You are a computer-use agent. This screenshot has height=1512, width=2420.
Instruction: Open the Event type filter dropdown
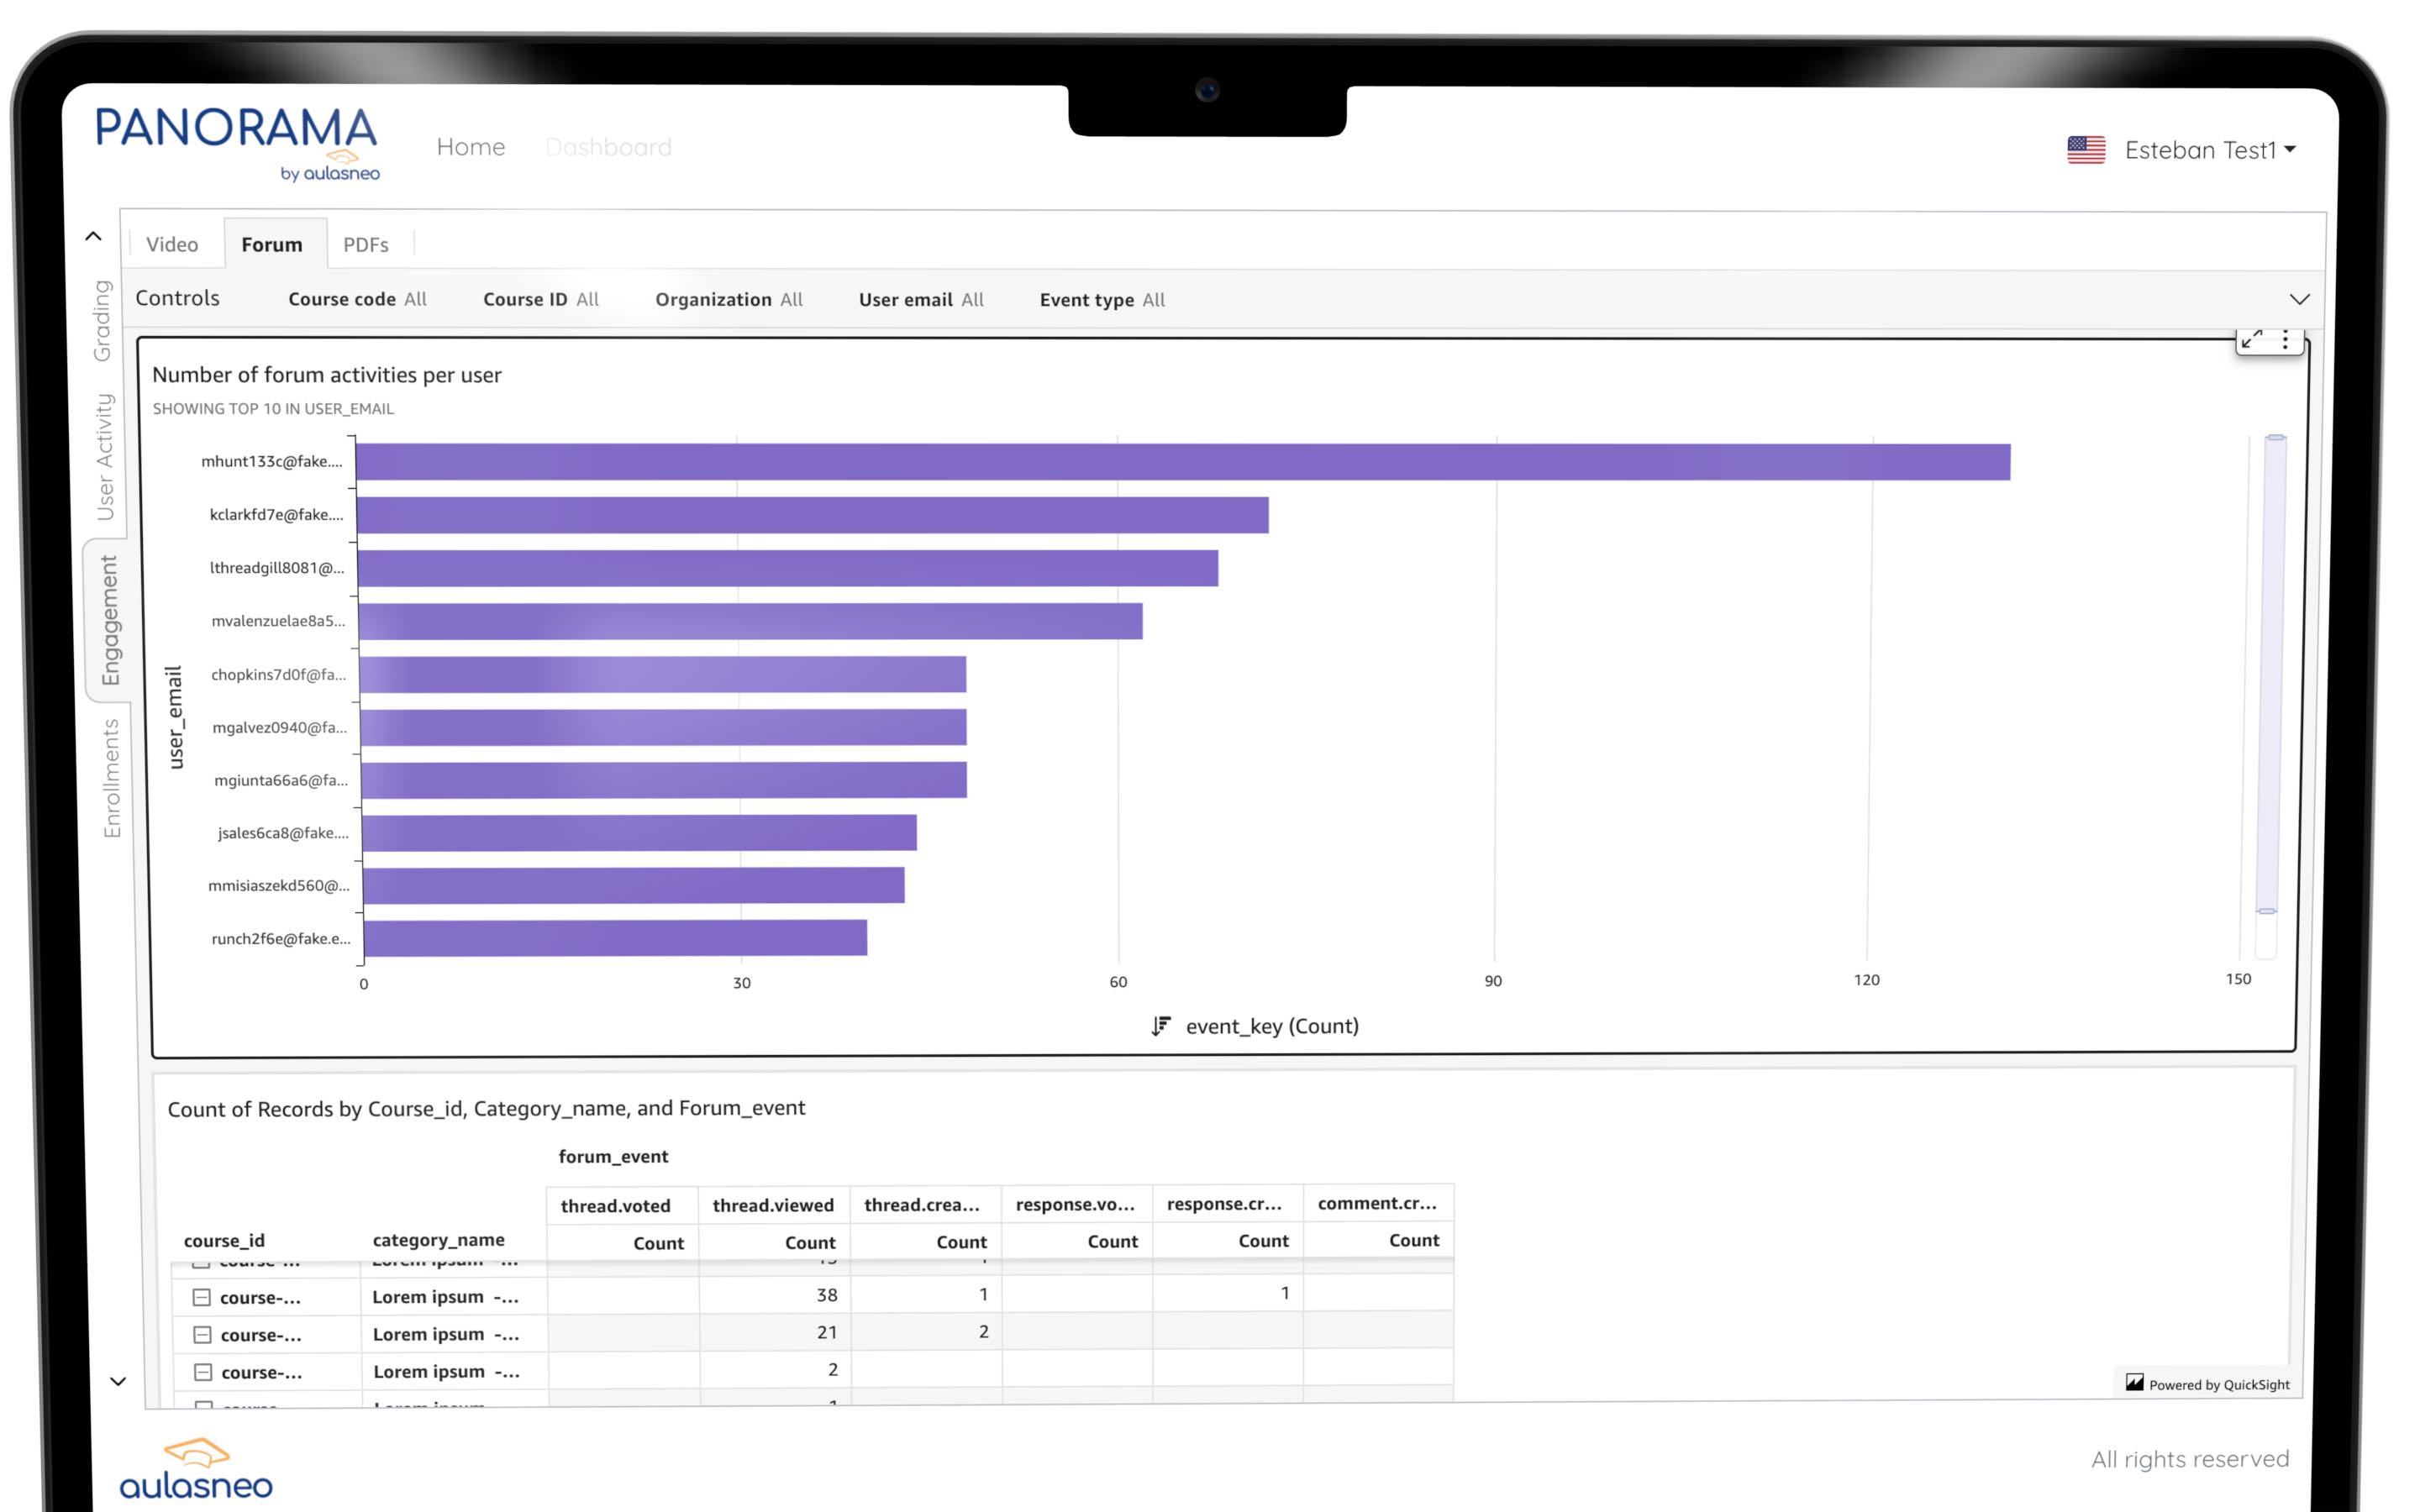[x=1102, y=300]
